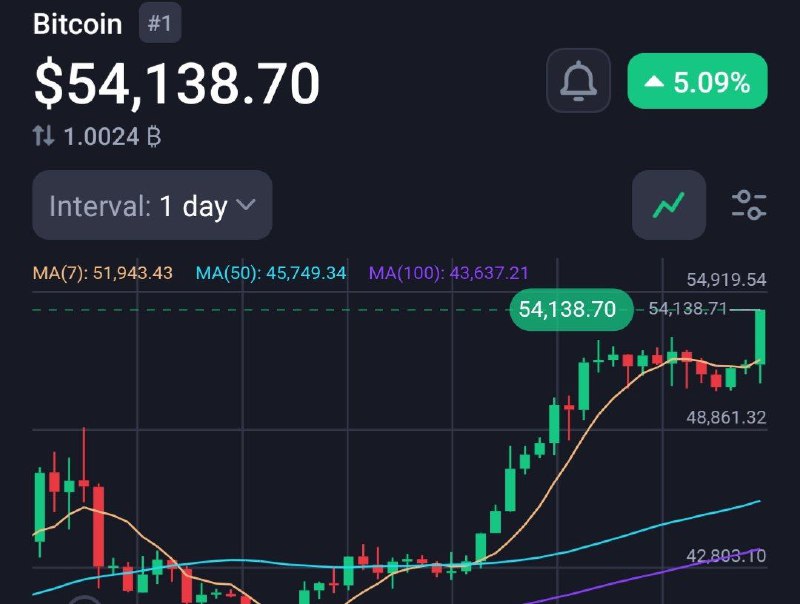The width and height of the screenshot is (800, 604).
Task: Click the 48,861.32 axis label
Action: [726, 418]
